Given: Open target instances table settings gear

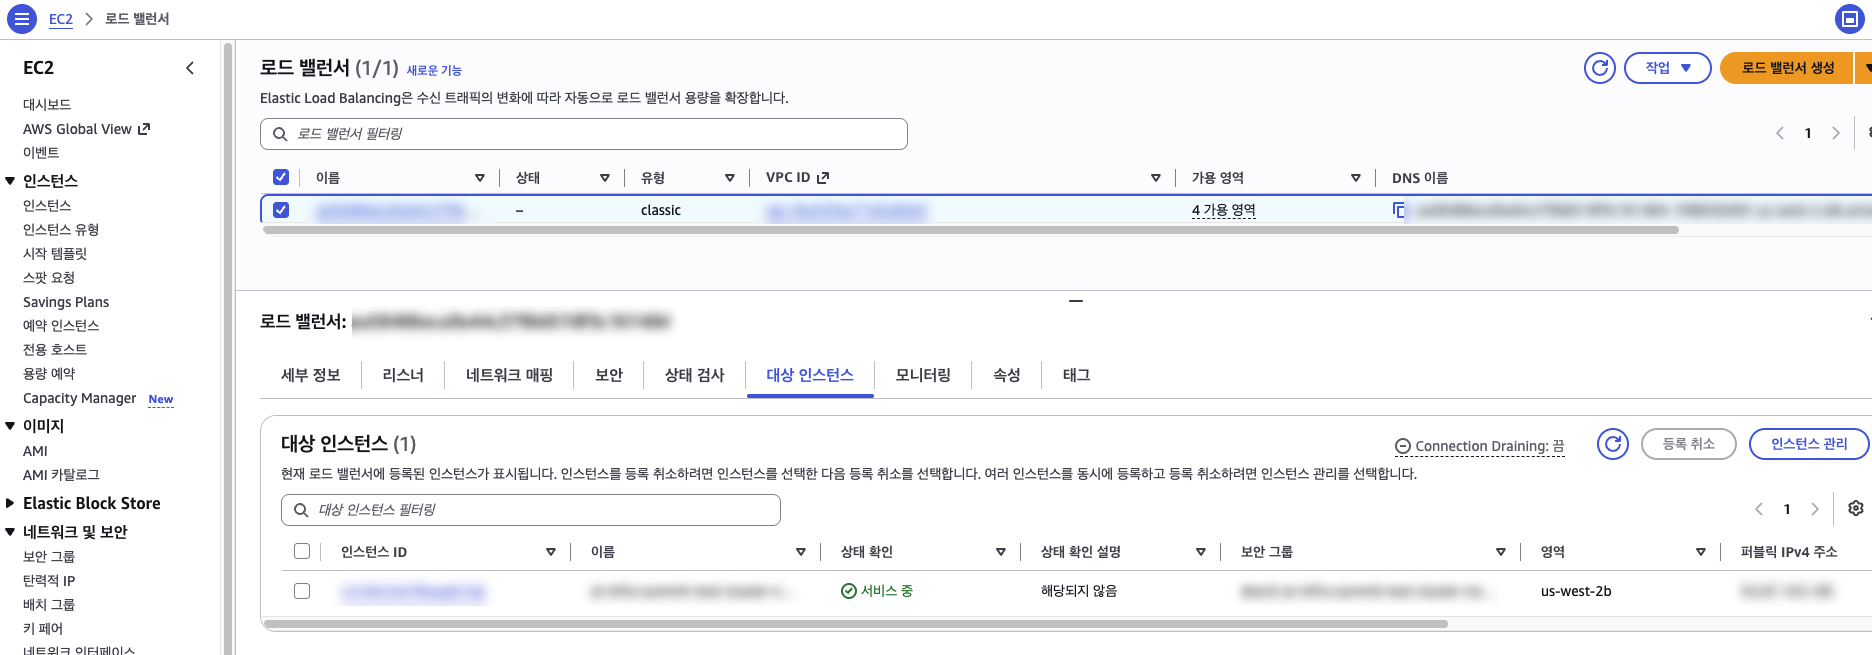Looking at the screenshot, I should (1856, 508).
